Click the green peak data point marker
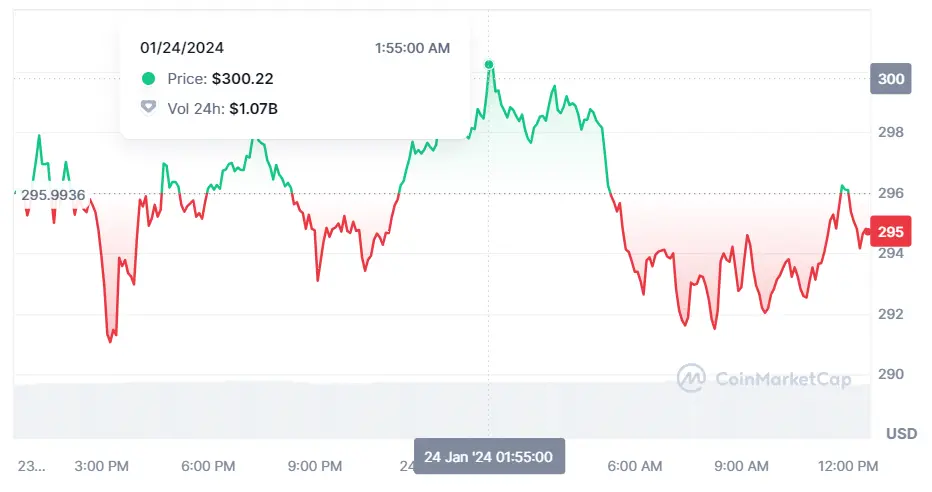932x492 pixels. point(489,65)
